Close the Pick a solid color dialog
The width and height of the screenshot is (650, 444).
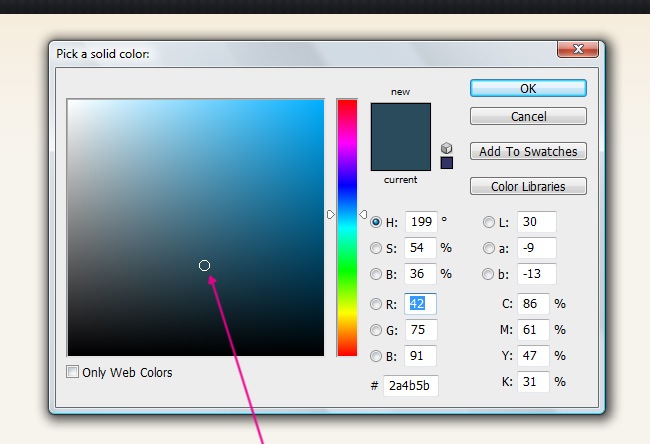click(578, 49)
